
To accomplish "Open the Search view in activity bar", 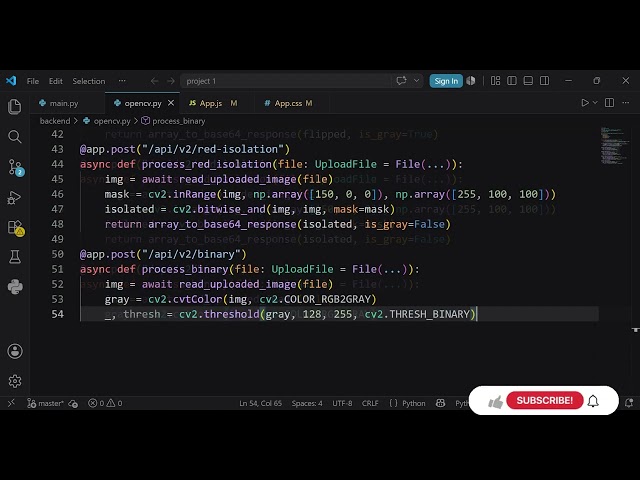I will click(x=15, y=136).
